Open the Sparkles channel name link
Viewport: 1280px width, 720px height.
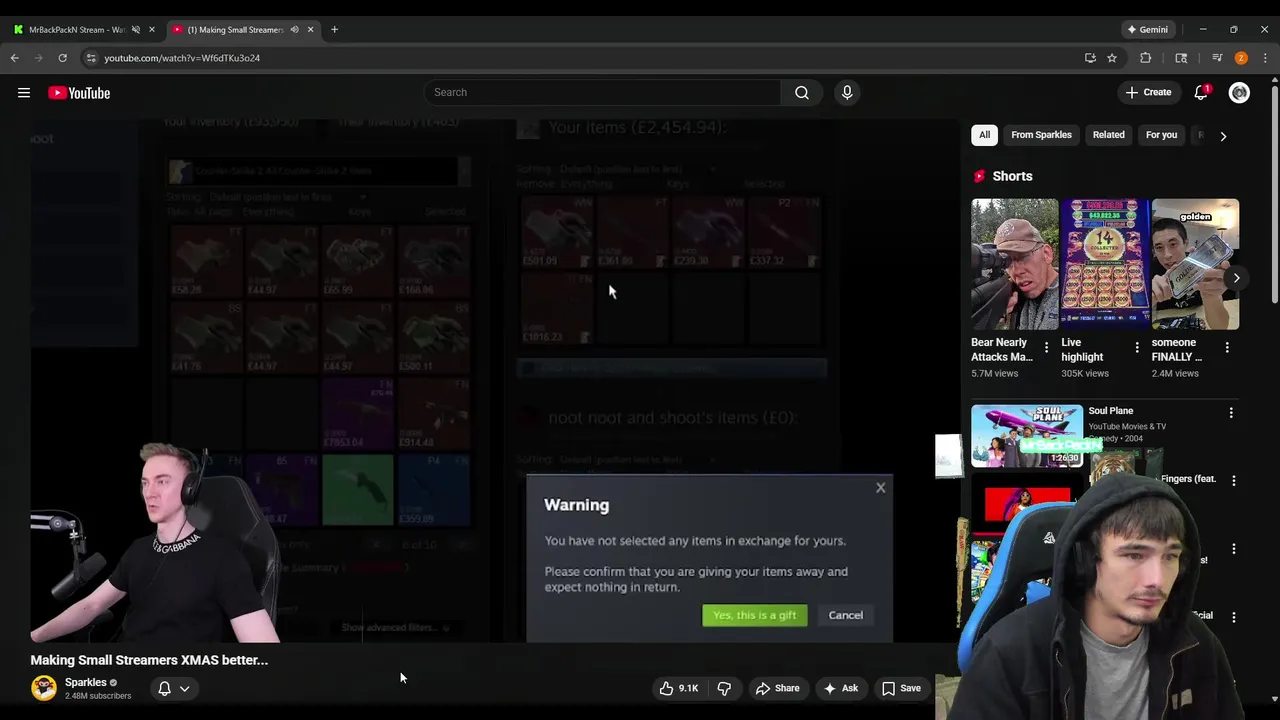click(85, 682)
